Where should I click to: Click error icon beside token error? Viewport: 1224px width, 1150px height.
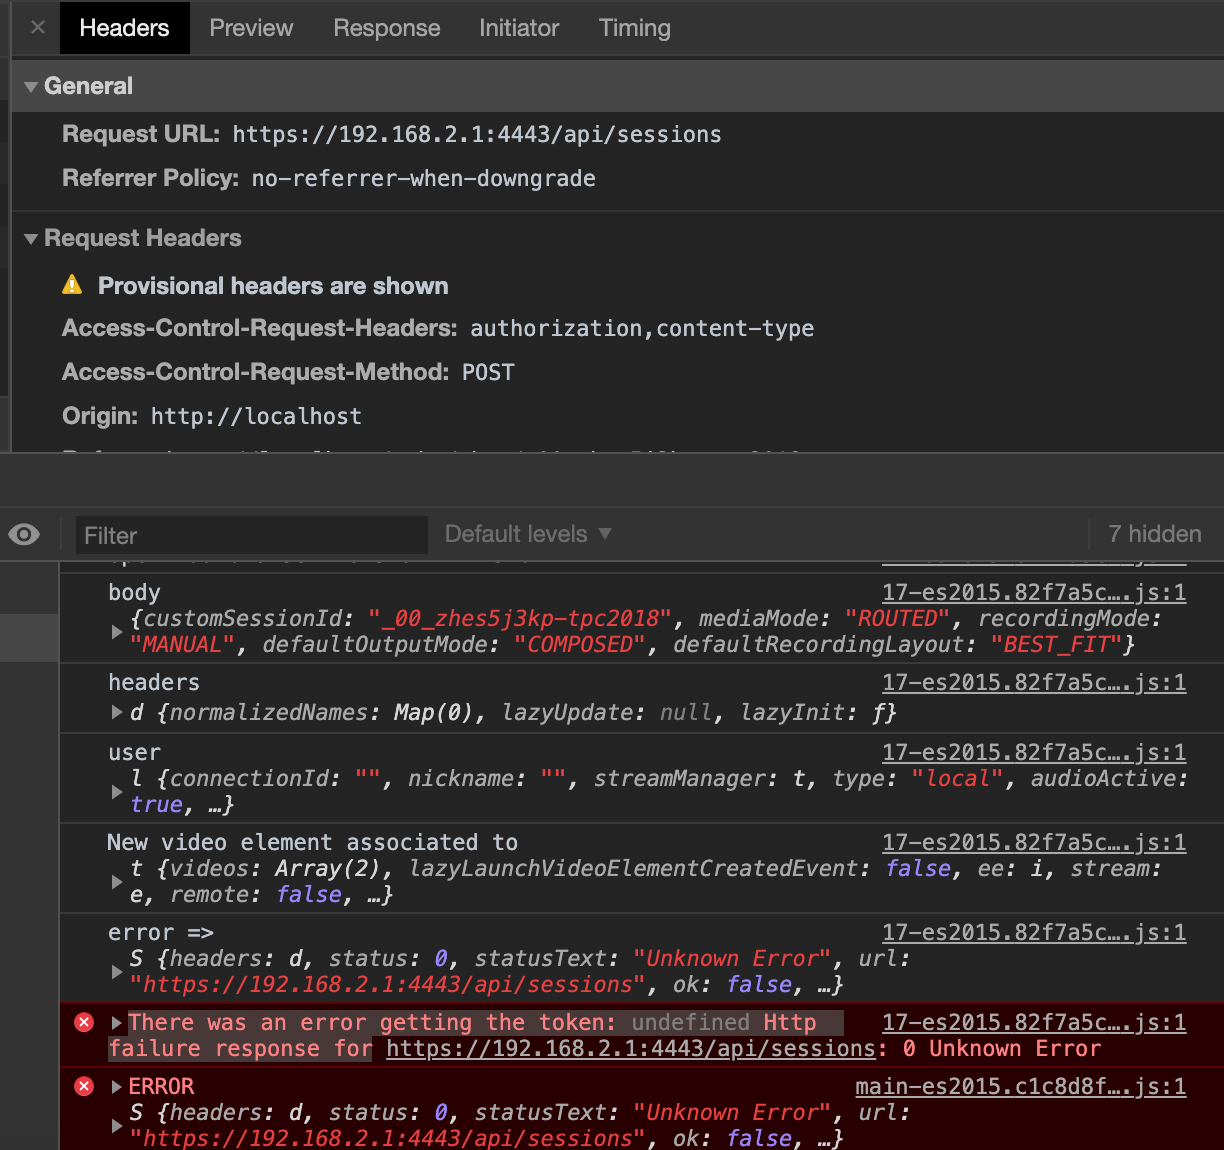(84, 1022)
